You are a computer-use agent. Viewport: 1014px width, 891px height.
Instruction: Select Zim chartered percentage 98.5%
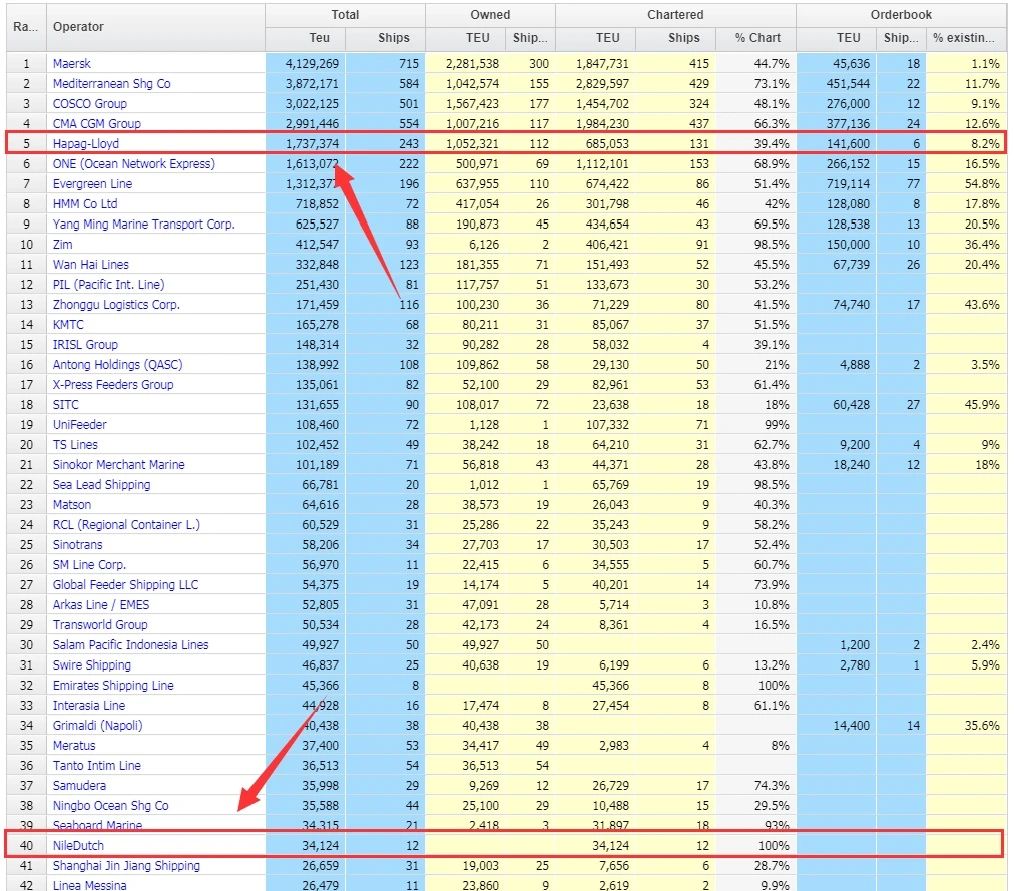[771, 244]
